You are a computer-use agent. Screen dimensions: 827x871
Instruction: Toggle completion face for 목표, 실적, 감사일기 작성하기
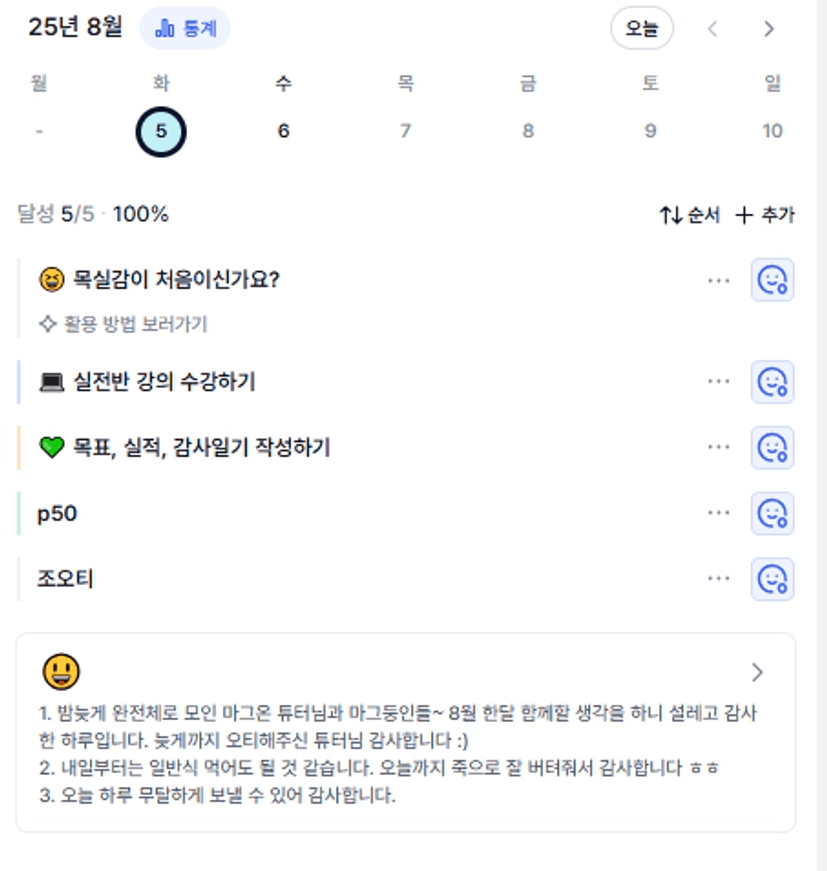(772, 447)
